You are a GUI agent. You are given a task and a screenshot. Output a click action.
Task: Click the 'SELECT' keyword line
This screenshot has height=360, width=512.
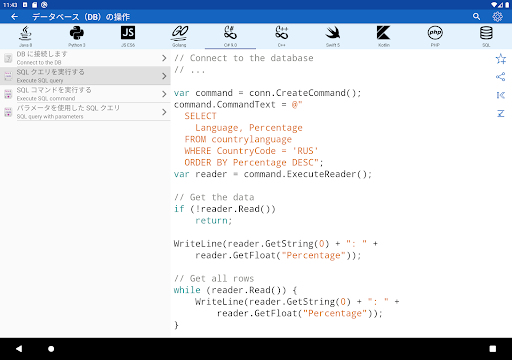200,116
